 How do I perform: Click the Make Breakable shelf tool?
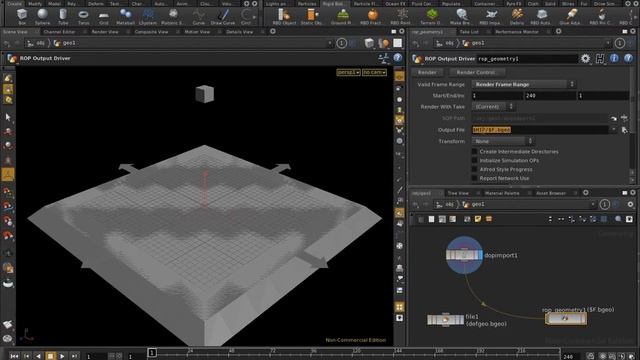460,16
